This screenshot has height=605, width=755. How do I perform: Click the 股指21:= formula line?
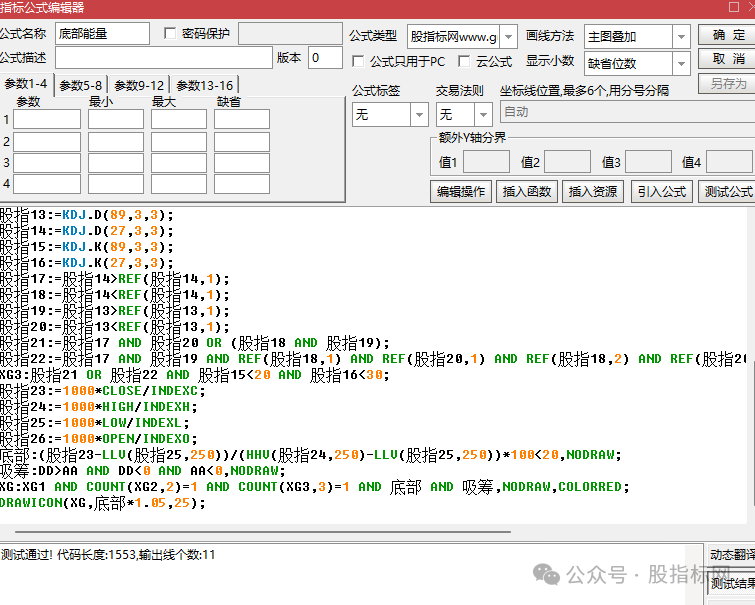point(195,343)
